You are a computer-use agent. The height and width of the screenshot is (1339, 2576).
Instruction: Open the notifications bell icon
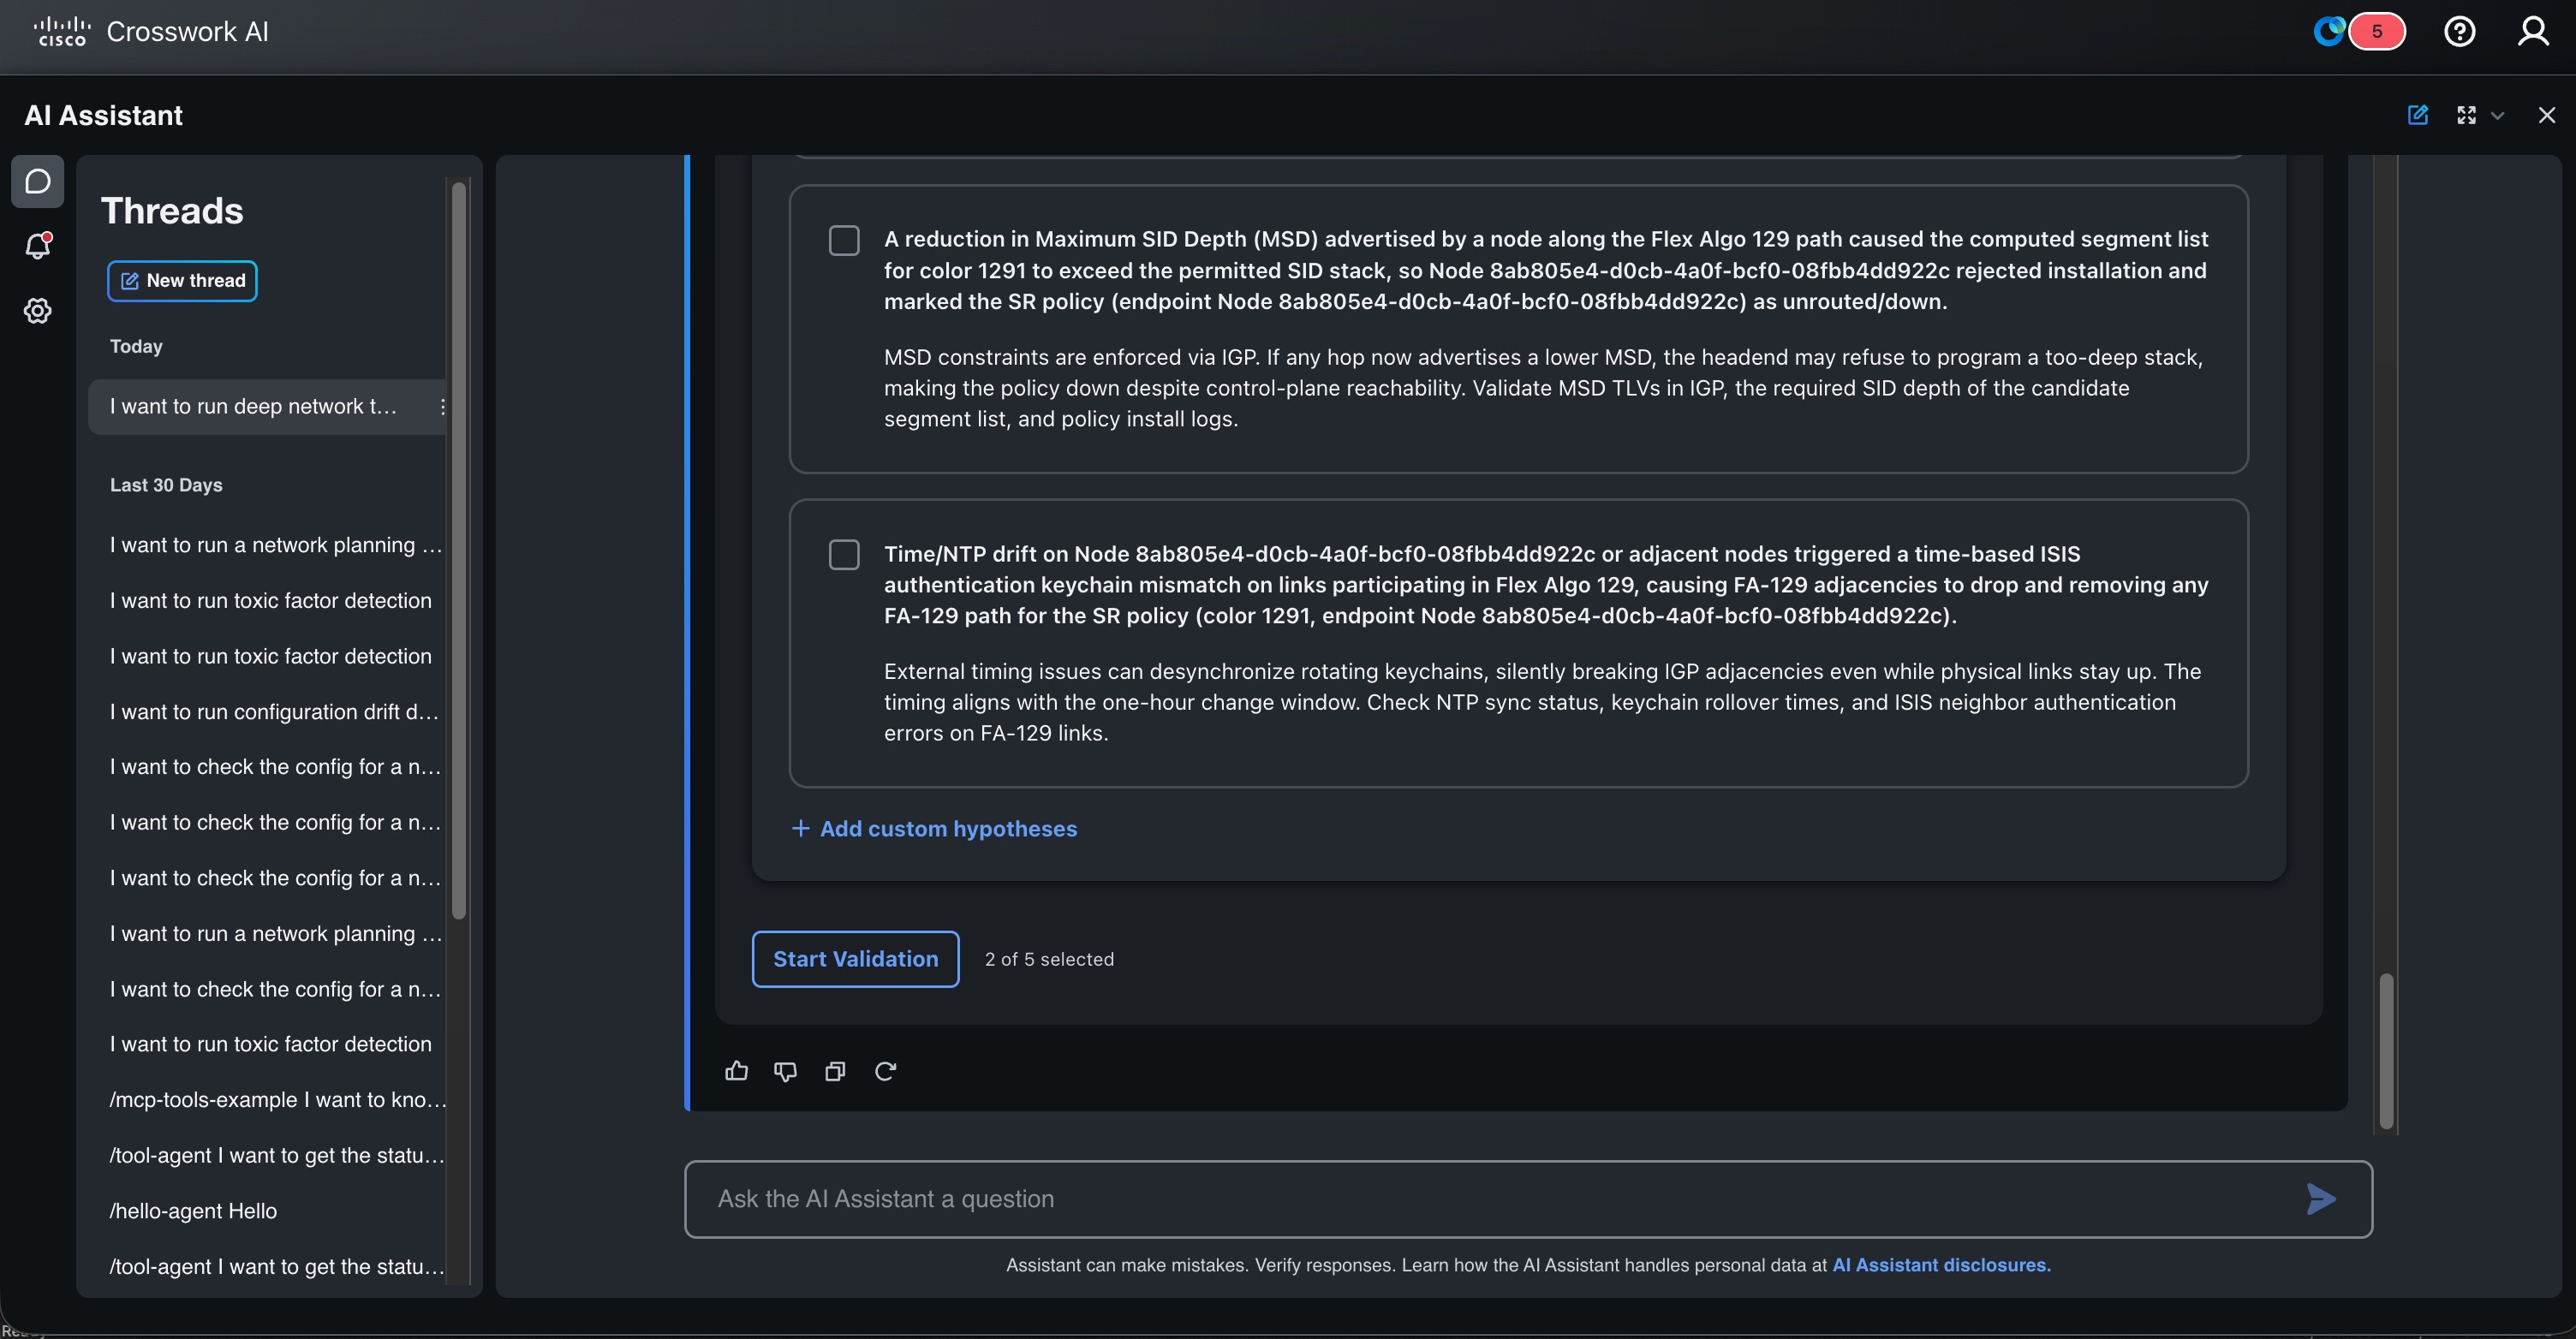38,246
